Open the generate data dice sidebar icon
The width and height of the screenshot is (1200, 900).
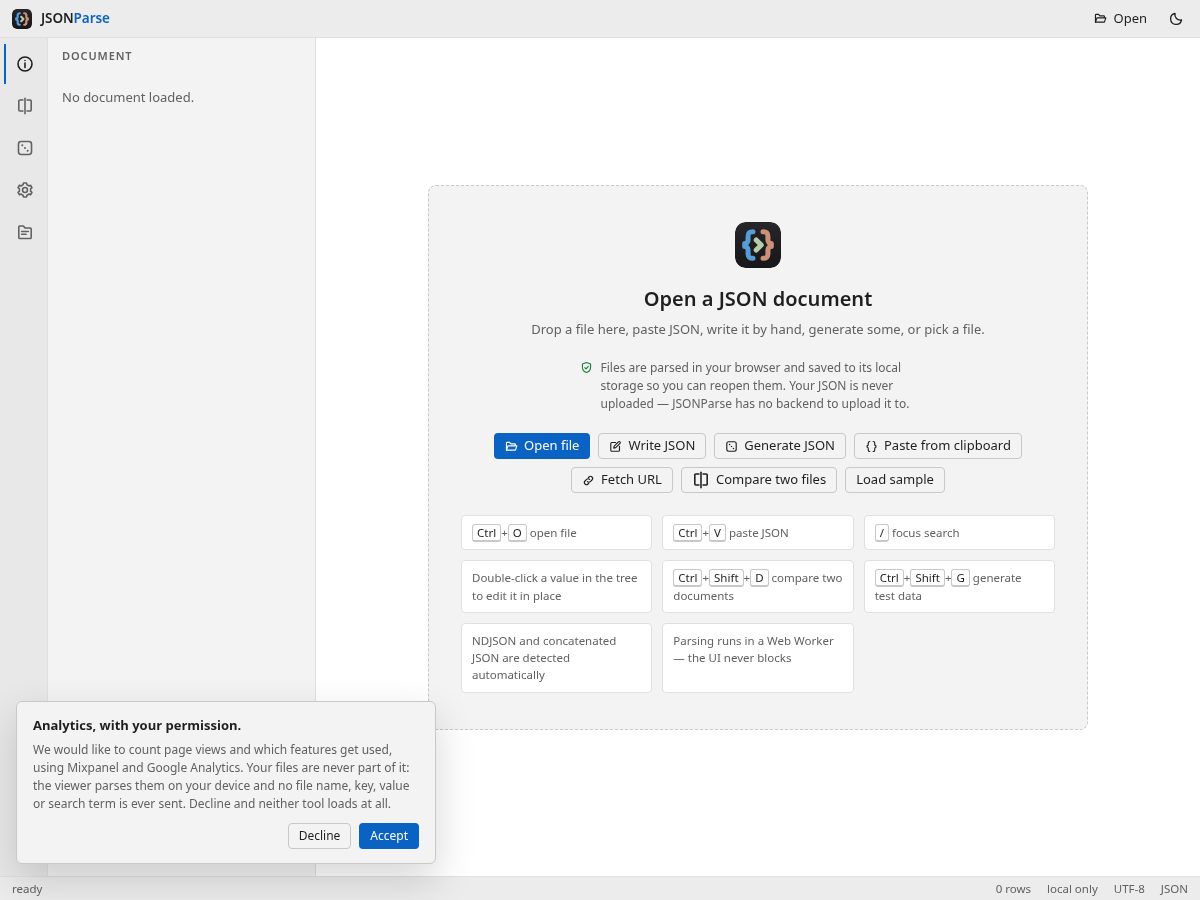click(x=25, y=148)
